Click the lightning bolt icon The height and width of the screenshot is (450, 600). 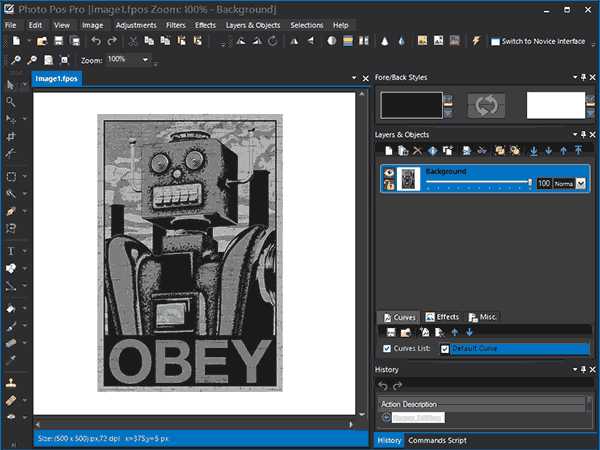coord(476,41)
